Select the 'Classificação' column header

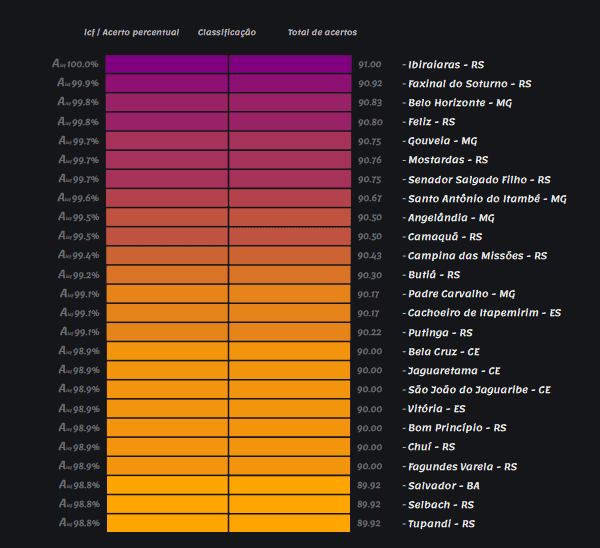227,33
